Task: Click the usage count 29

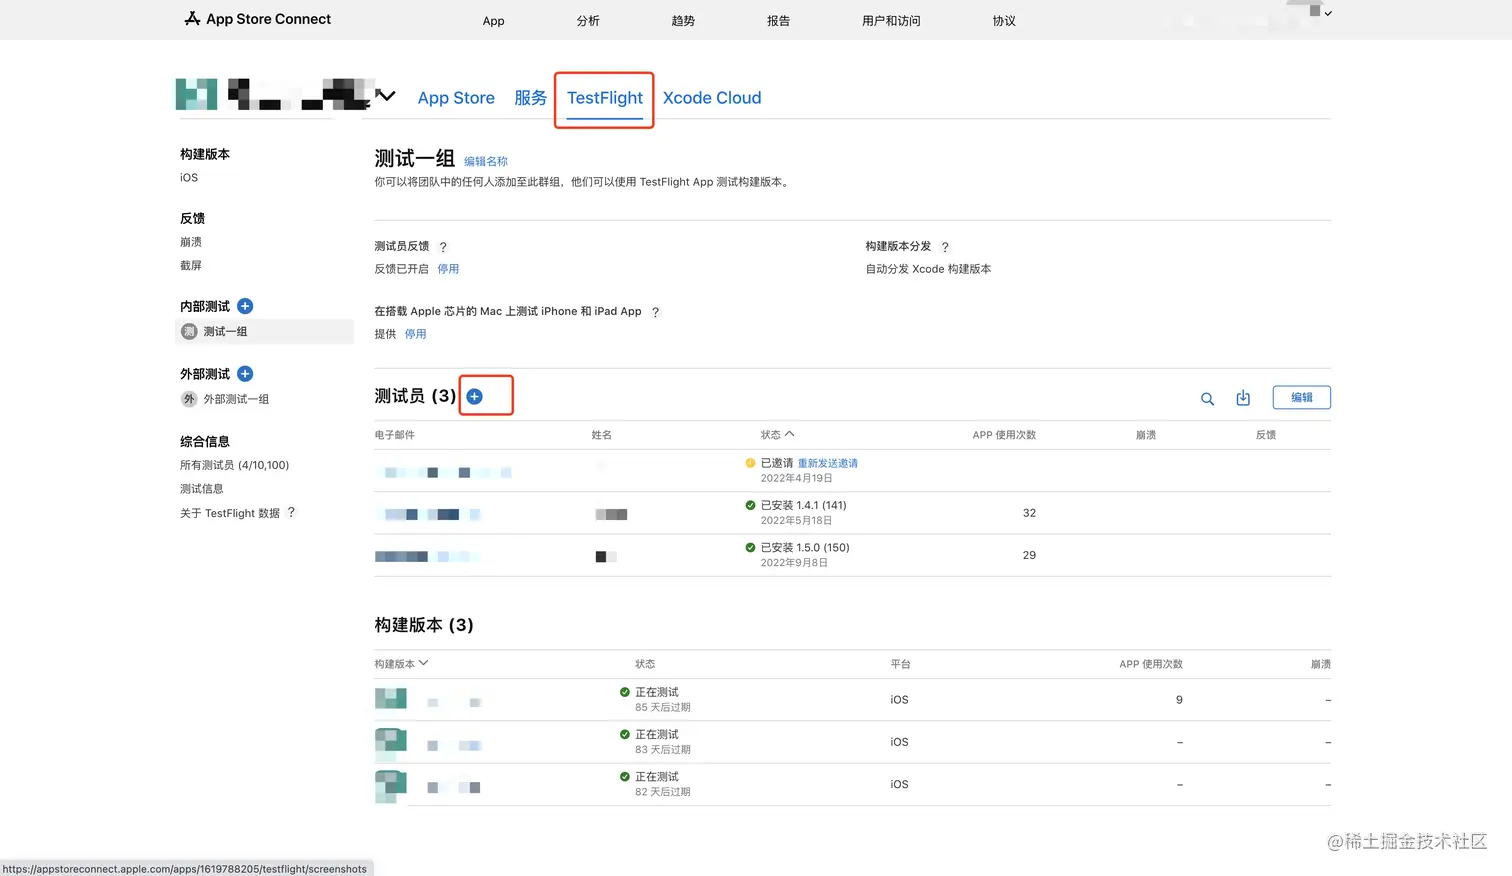Action: [1029, 555]
